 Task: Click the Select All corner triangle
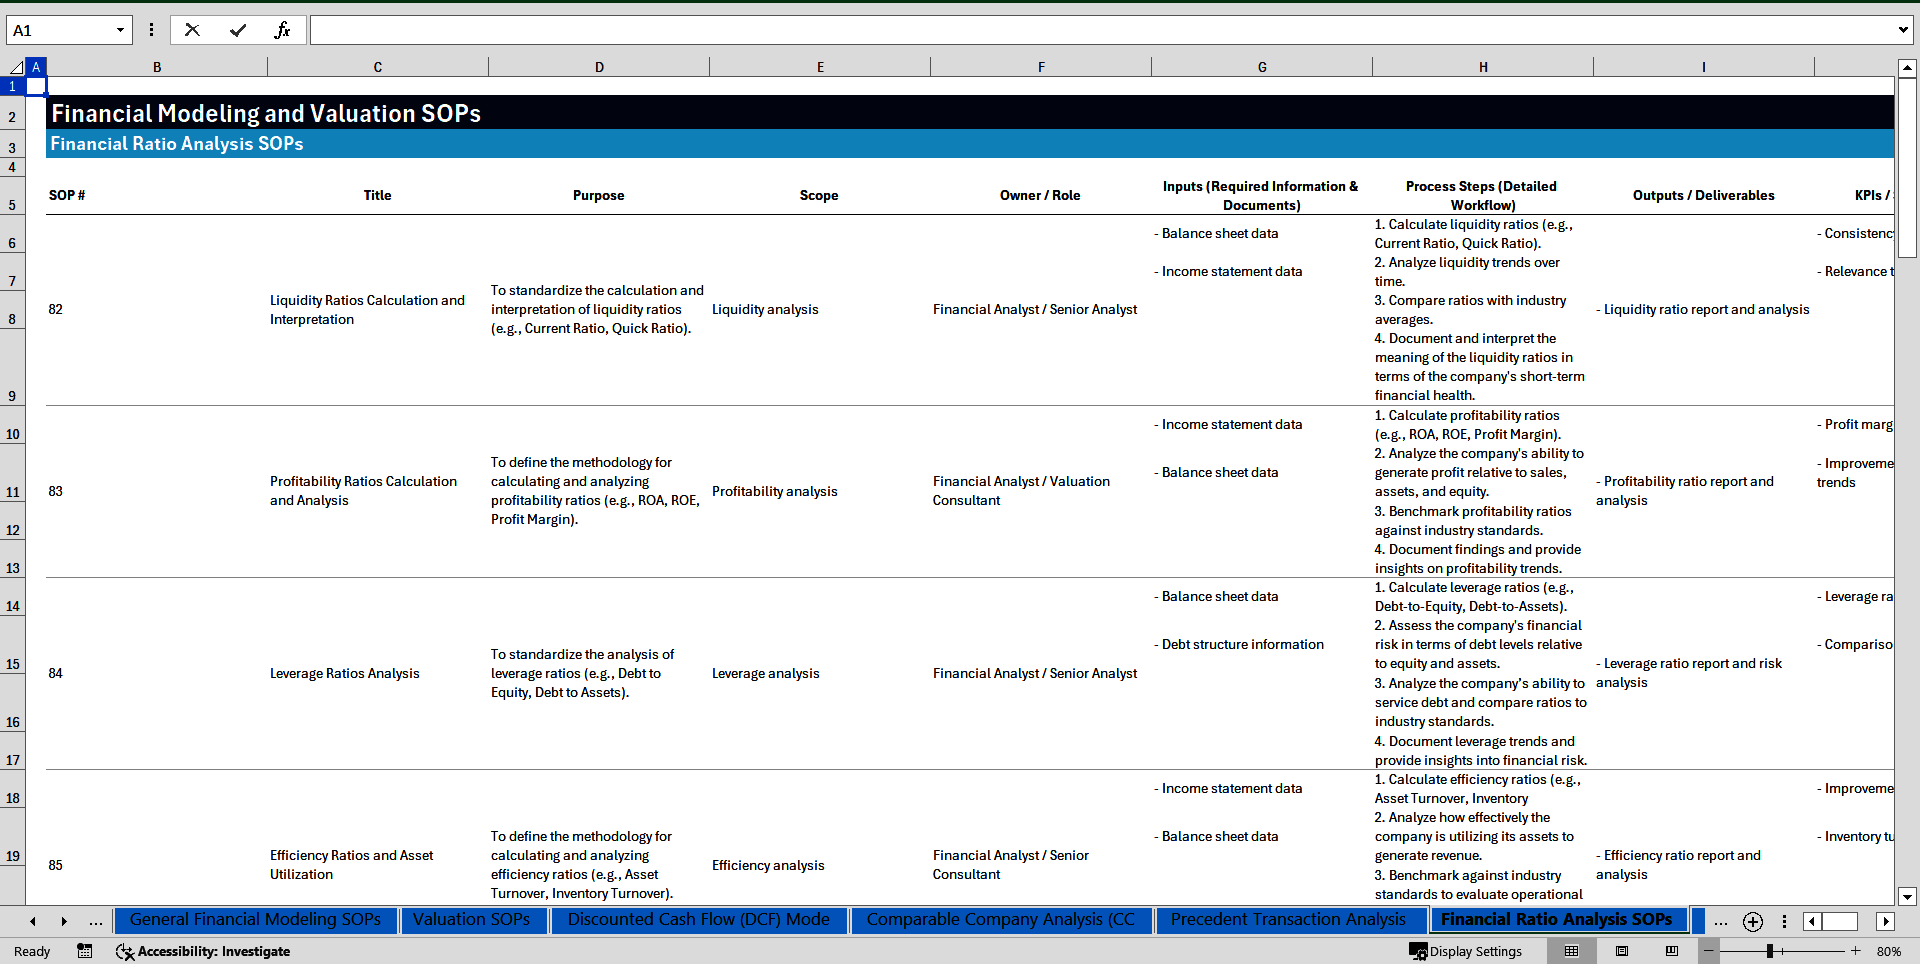[x=15, y=67]
